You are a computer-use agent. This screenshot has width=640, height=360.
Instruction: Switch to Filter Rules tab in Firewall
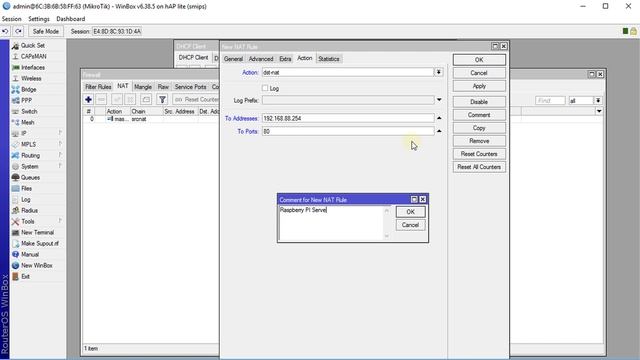98,87
